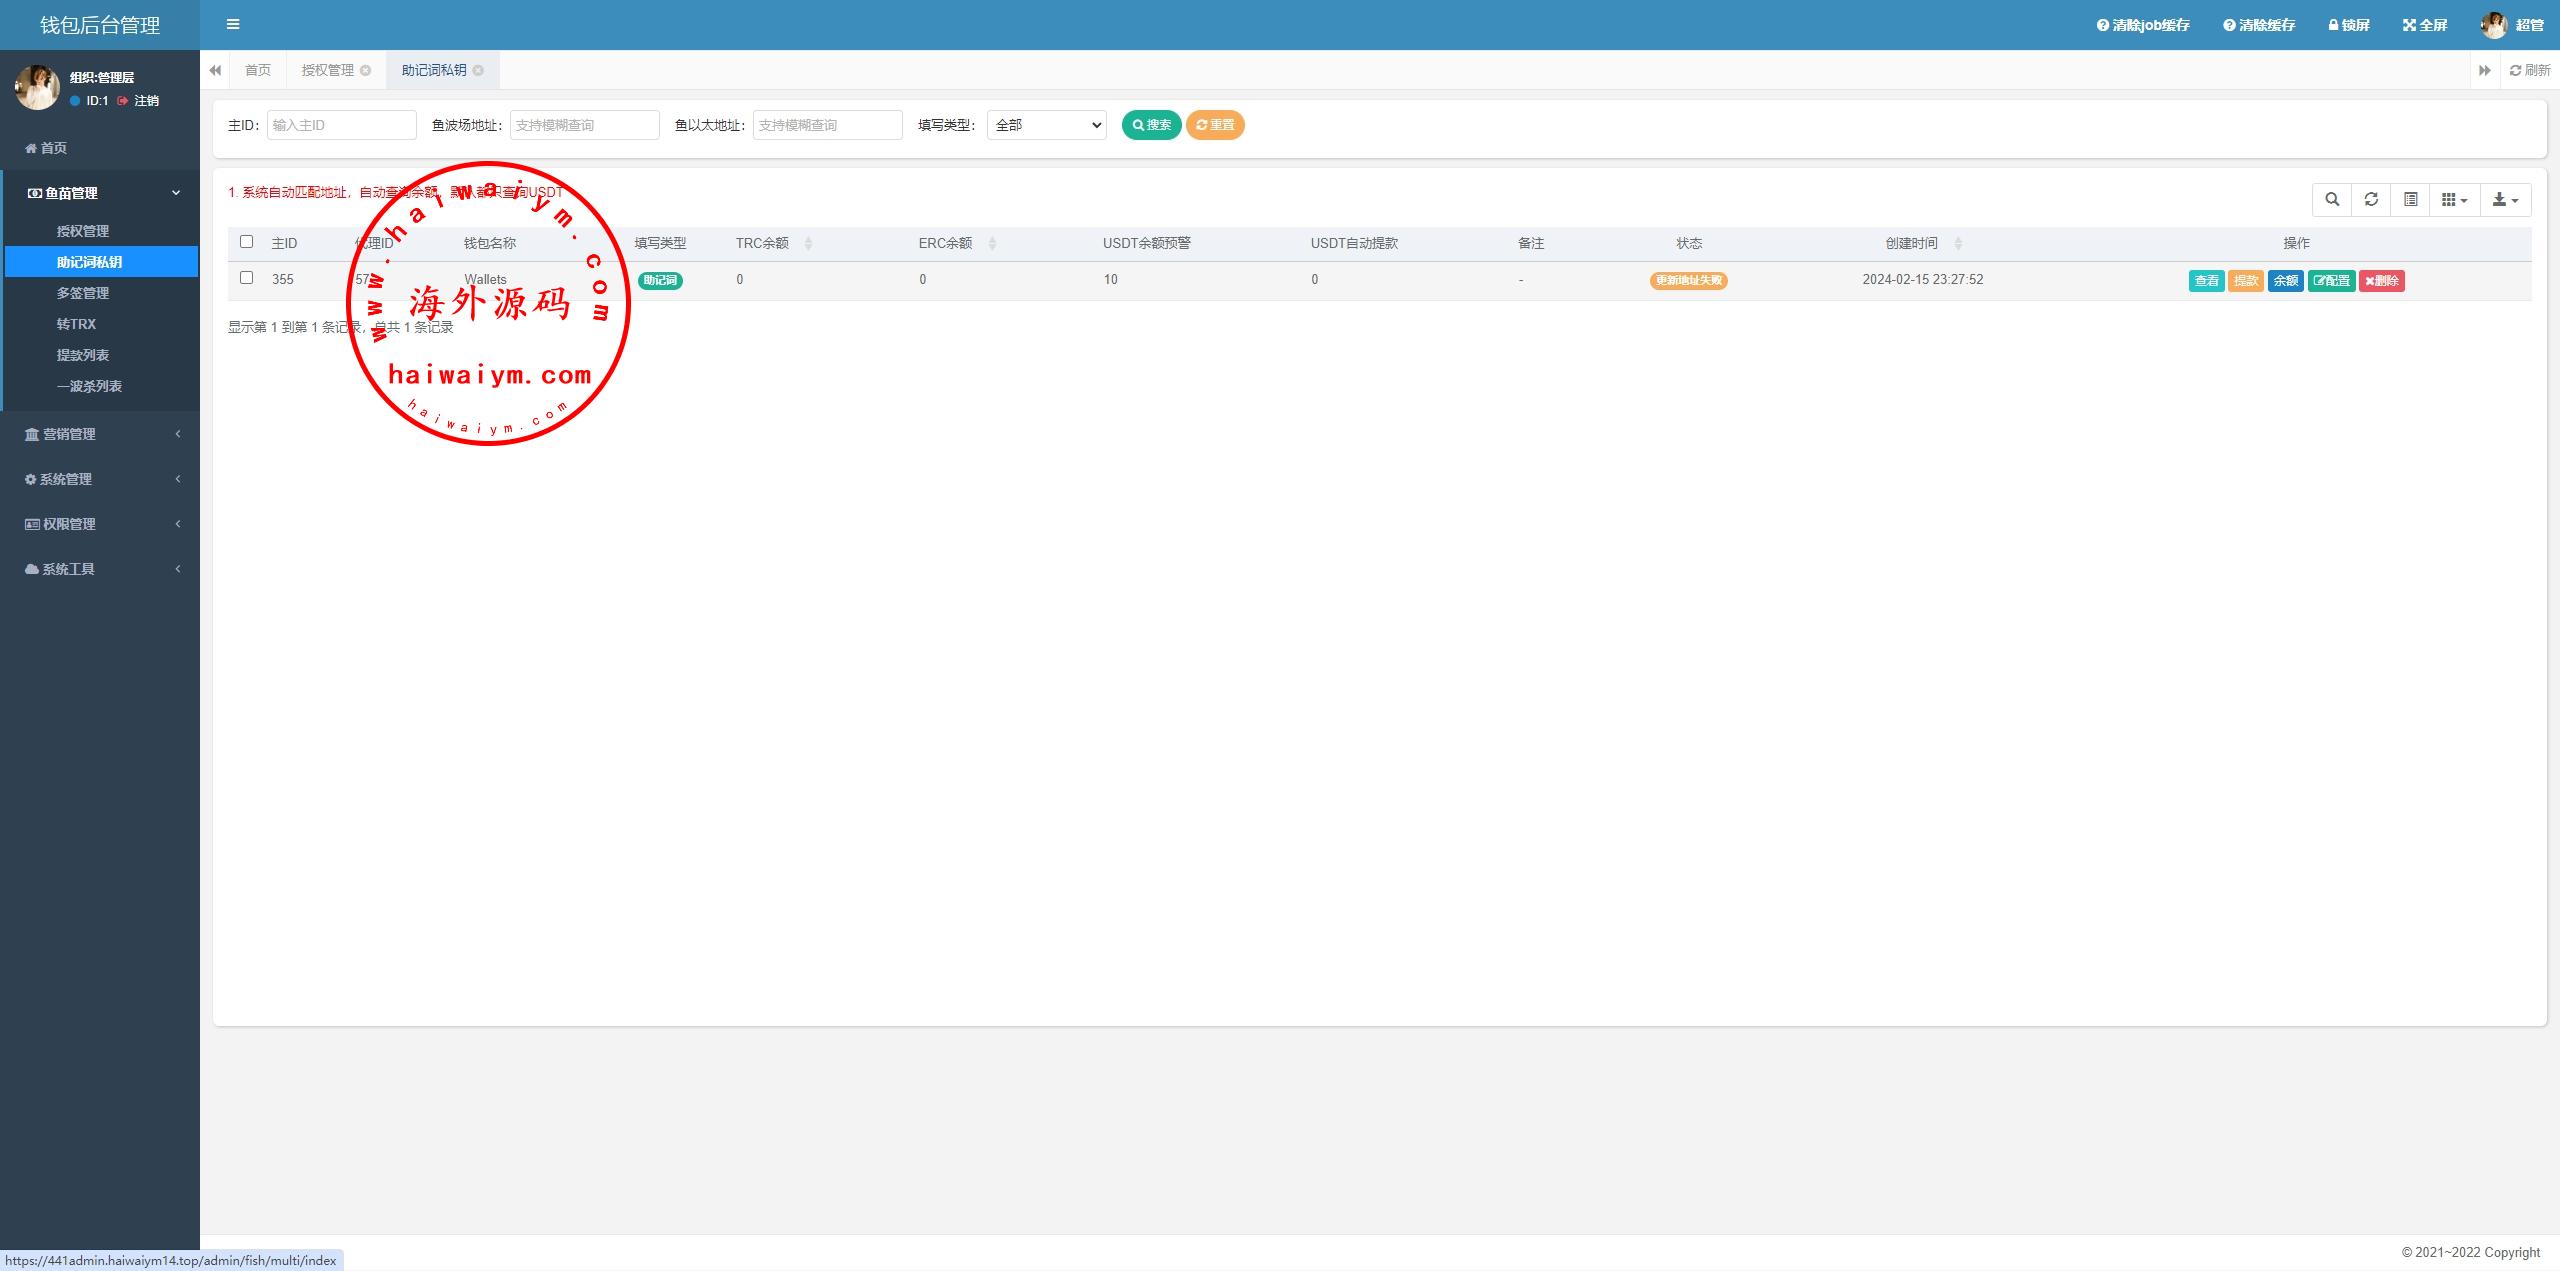Viewport: 2560px width, 1271px height.
Task: Click the table refresh icon
Action: tap(2371, 200)
